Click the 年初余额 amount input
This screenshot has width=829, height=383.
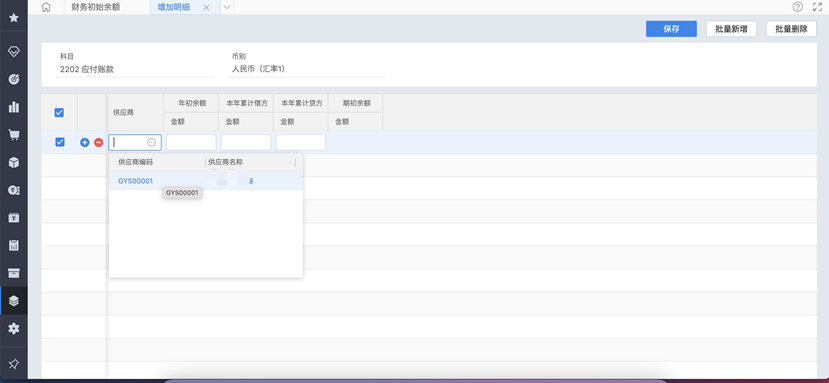(191, 142)
